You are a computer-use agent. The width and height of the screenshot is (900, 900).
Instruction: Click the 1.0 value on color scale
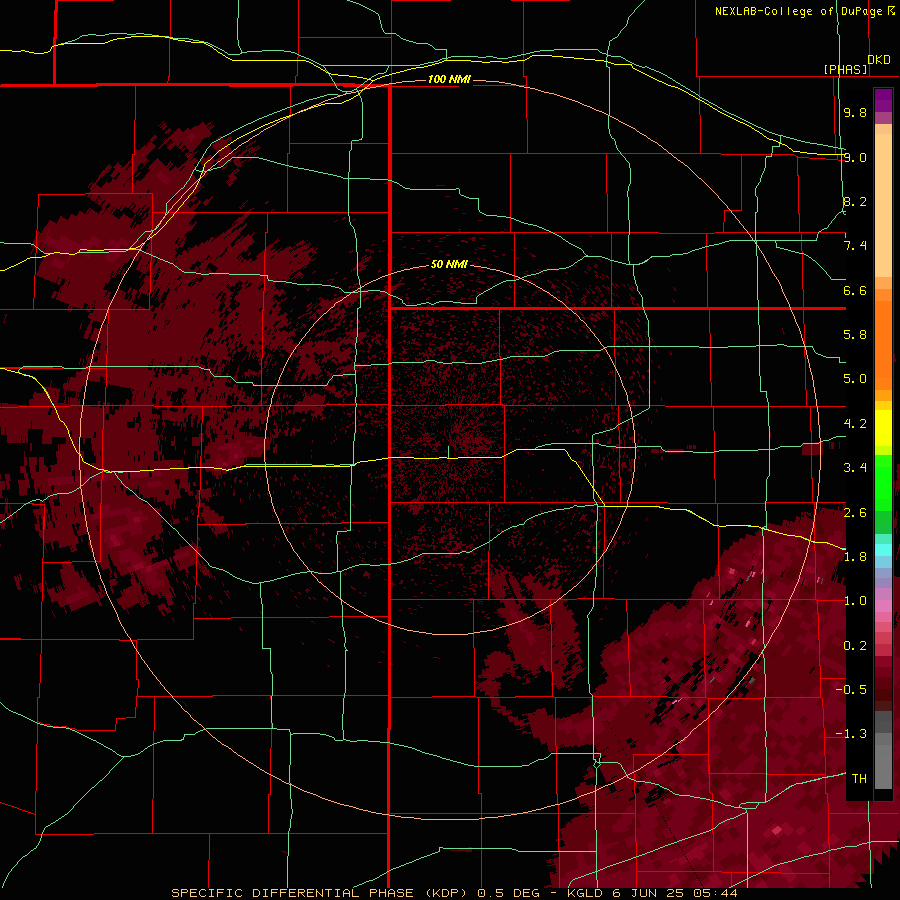point(855,601)
